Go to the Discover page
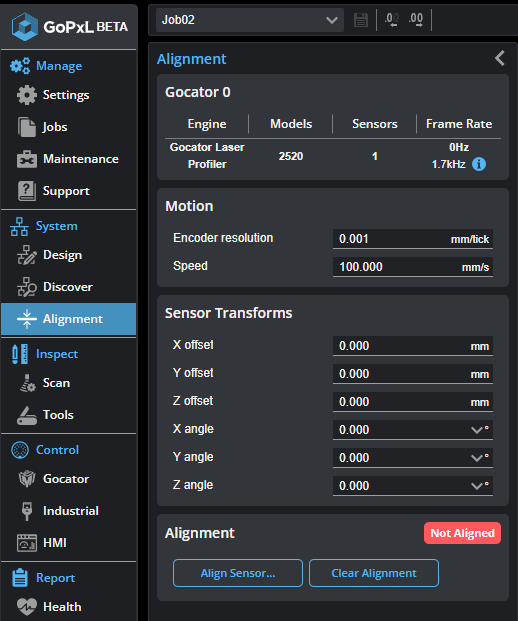 pyautogui.click(x=69, y=287)
